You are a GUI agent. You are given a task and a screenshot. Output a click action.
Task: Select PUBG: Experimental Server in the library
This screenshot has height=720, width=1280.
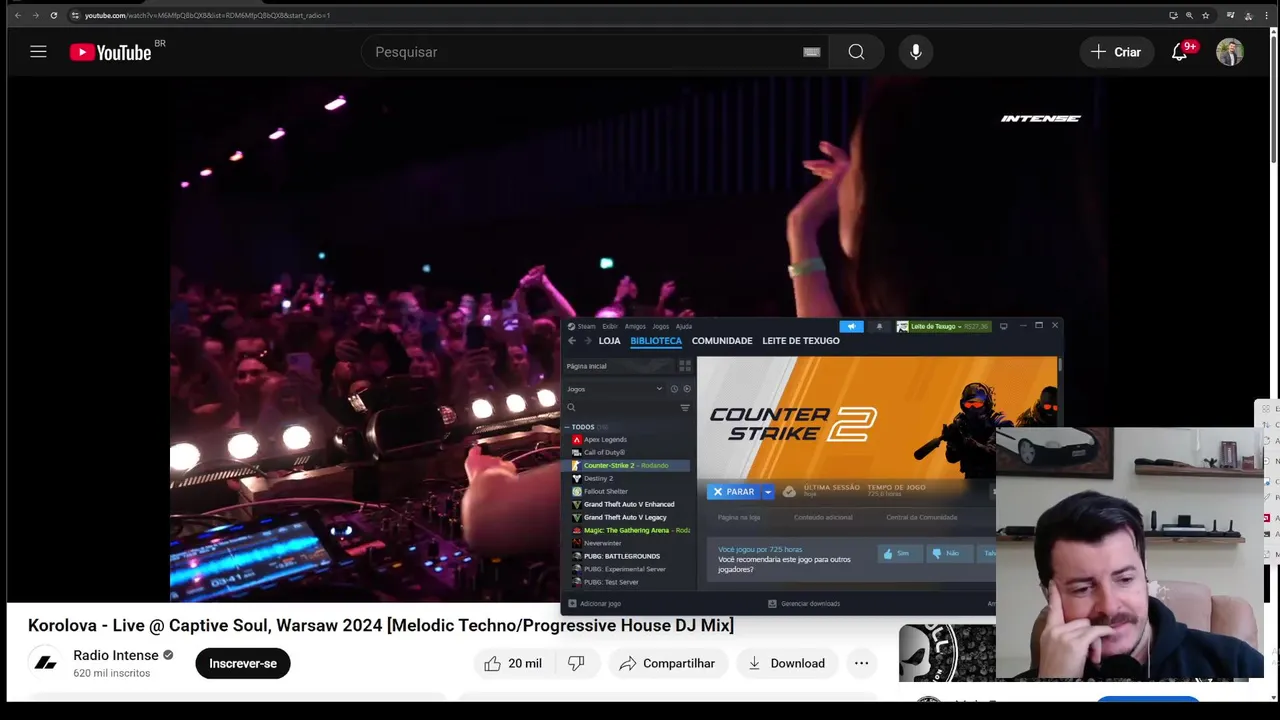pos(624,569)
